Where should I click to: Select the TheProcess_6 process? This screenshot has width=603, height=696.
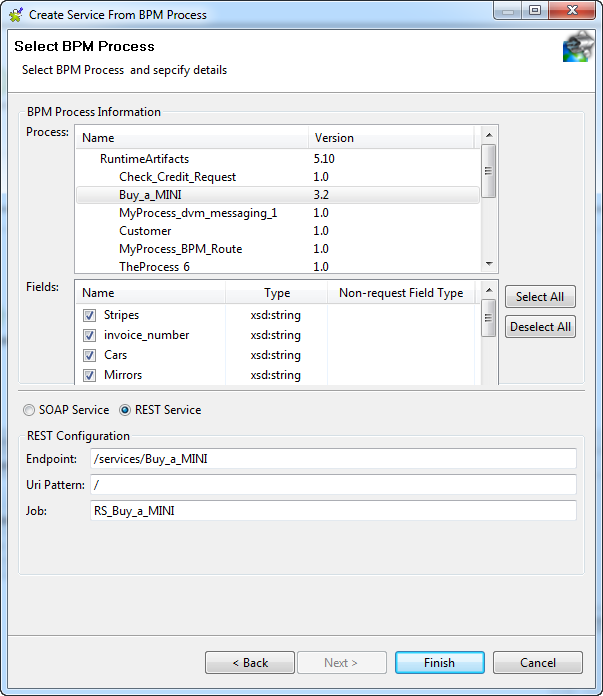pos(154,267)
